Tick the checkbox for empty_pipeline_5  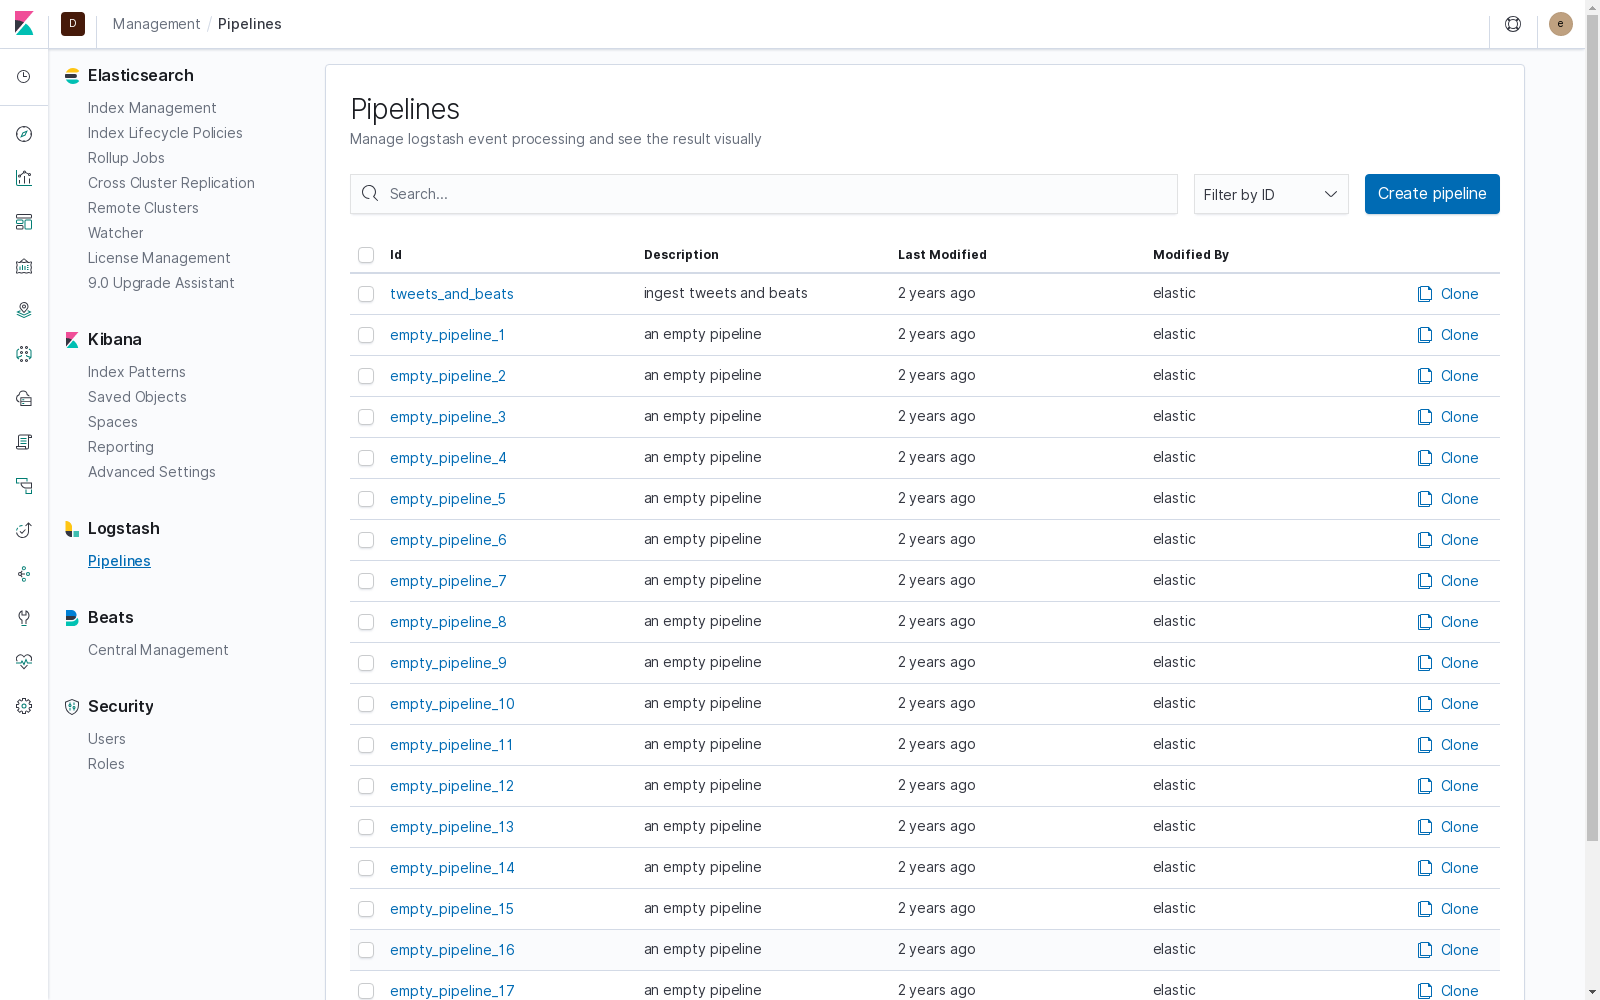(366, 499)
